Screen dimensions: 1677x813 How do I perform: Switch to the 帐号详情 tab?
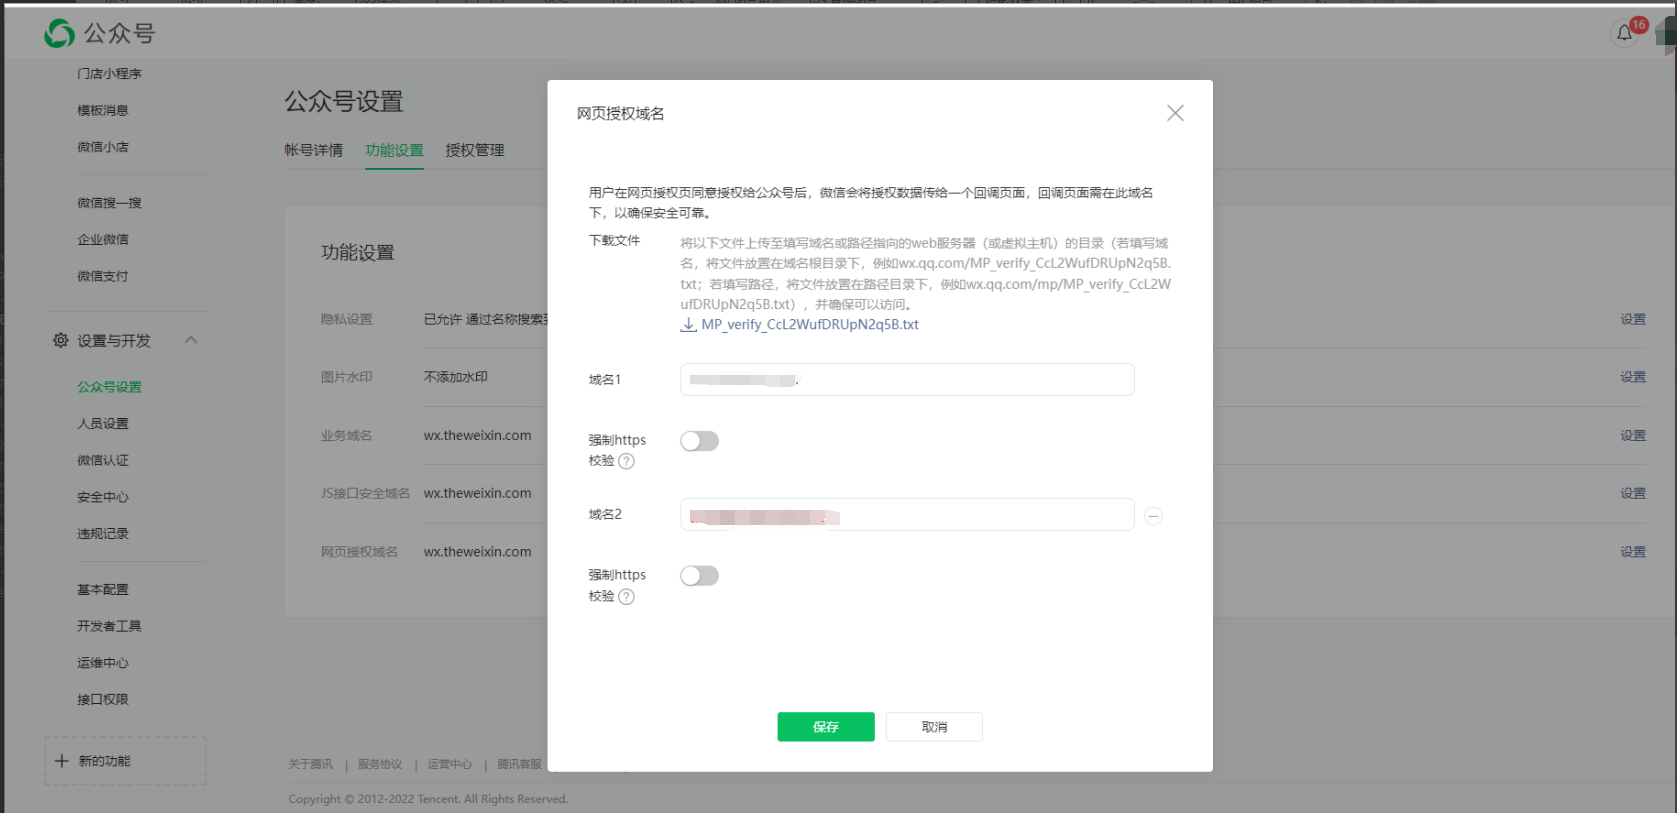pos(313,150)
